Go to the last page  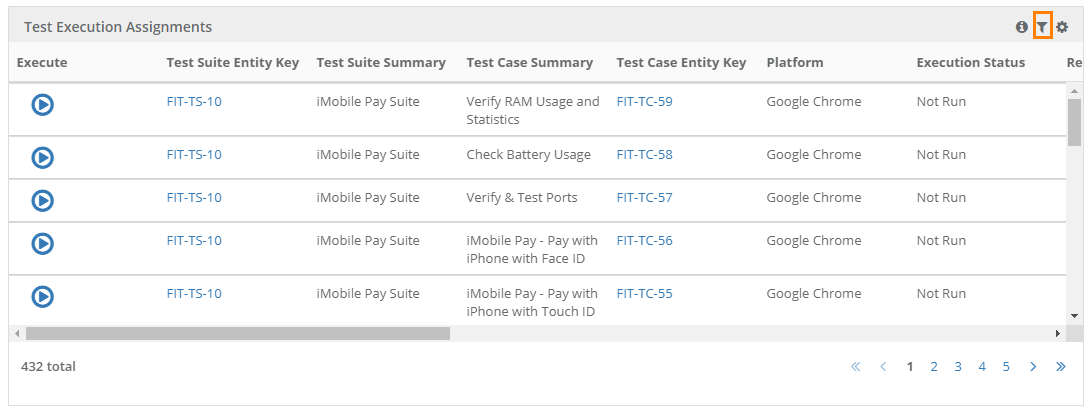[1060, 366]
